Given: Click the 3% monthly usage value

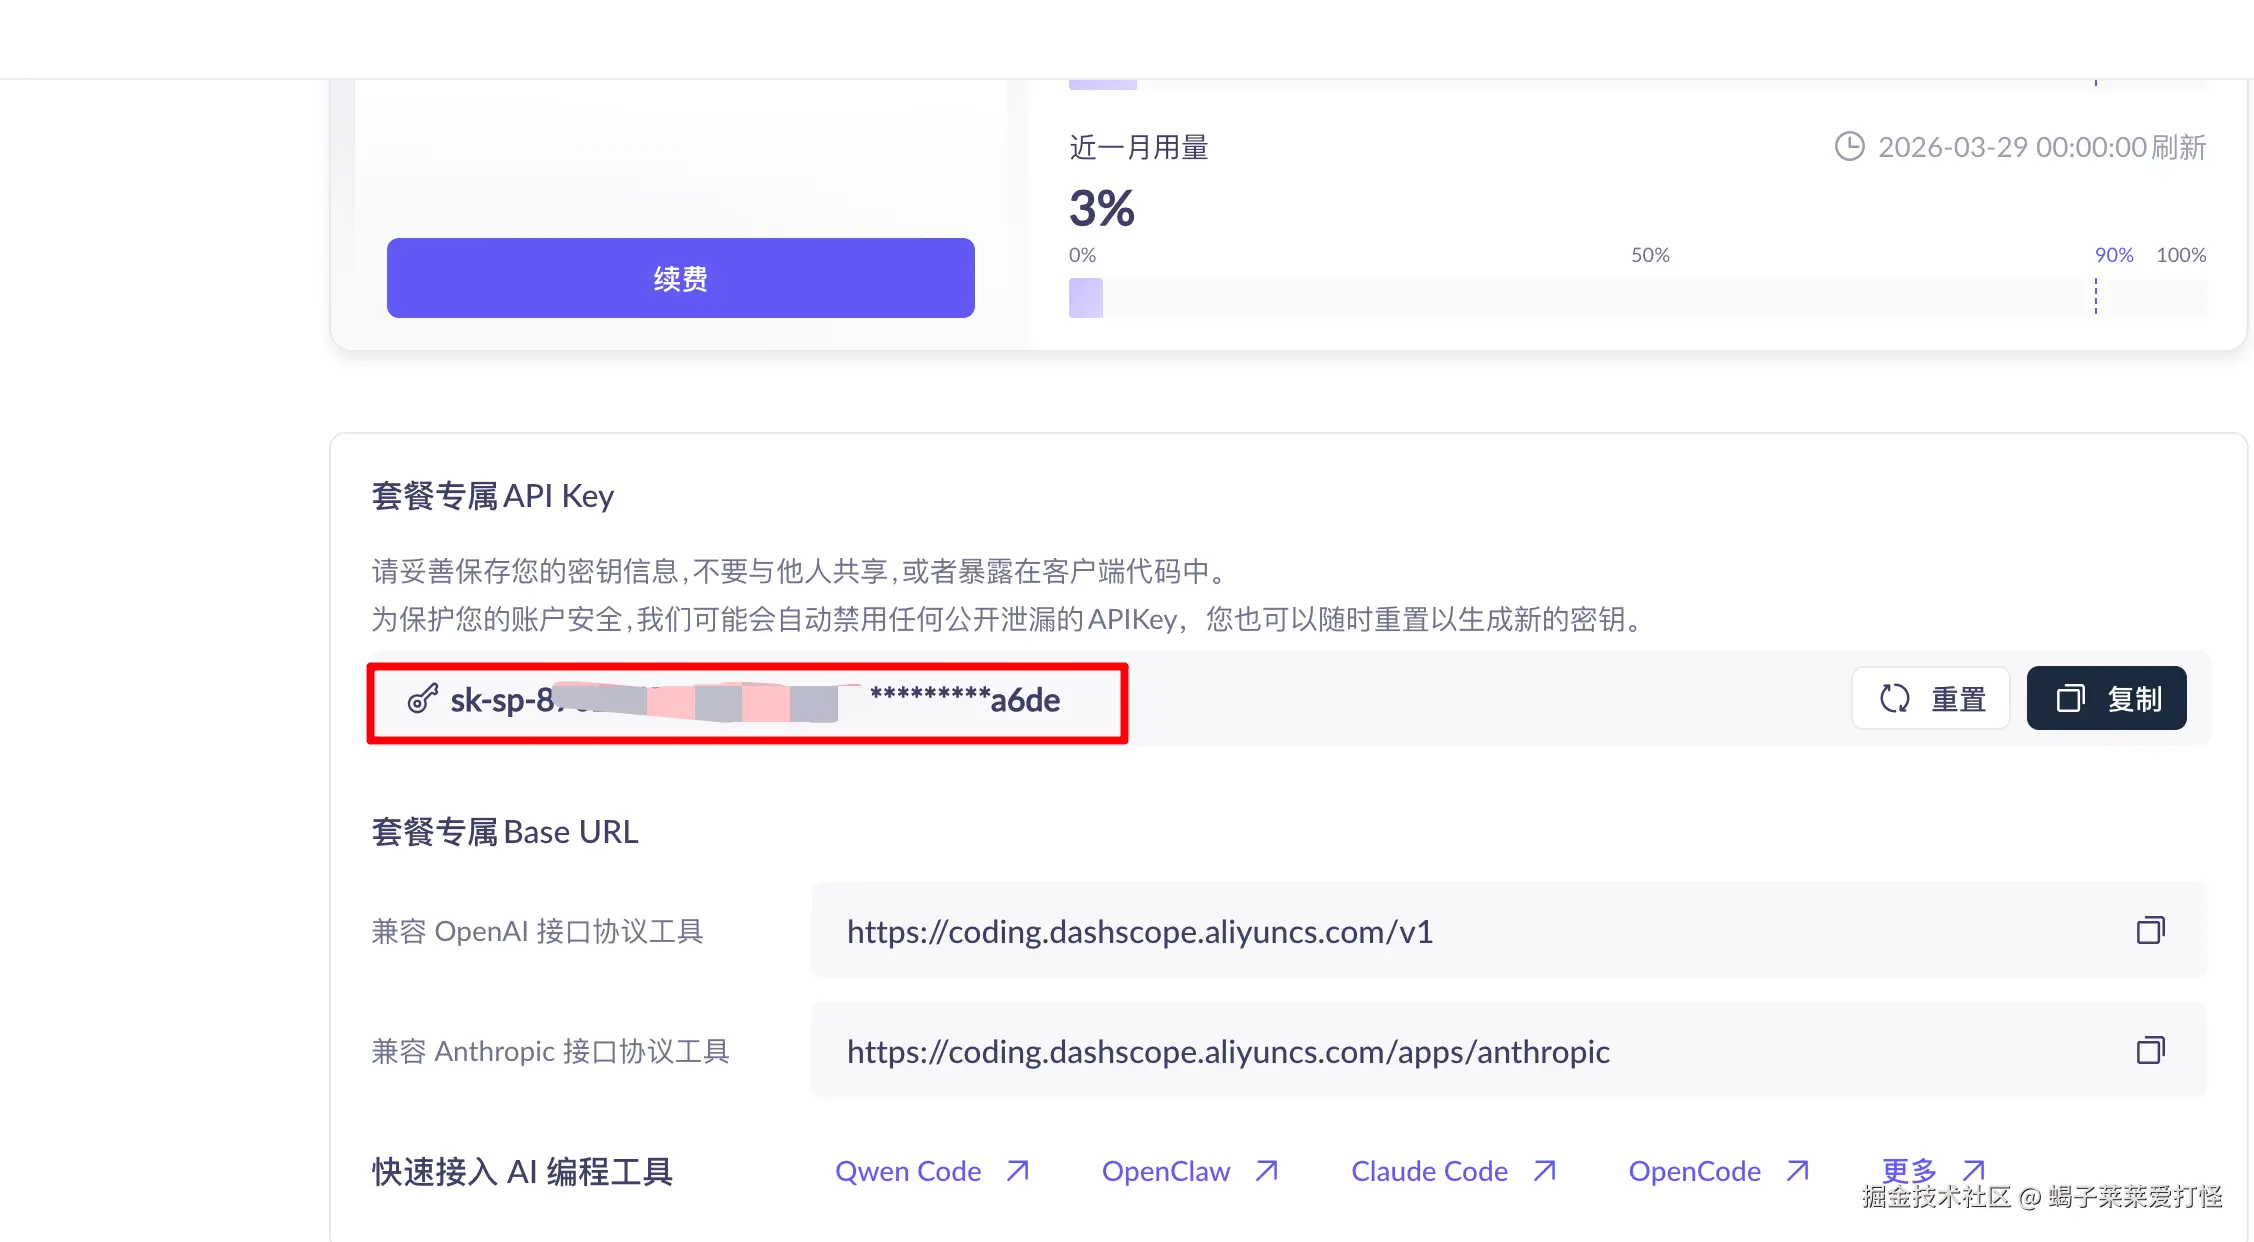Looking at the screenshot, I should [1102, 208].
